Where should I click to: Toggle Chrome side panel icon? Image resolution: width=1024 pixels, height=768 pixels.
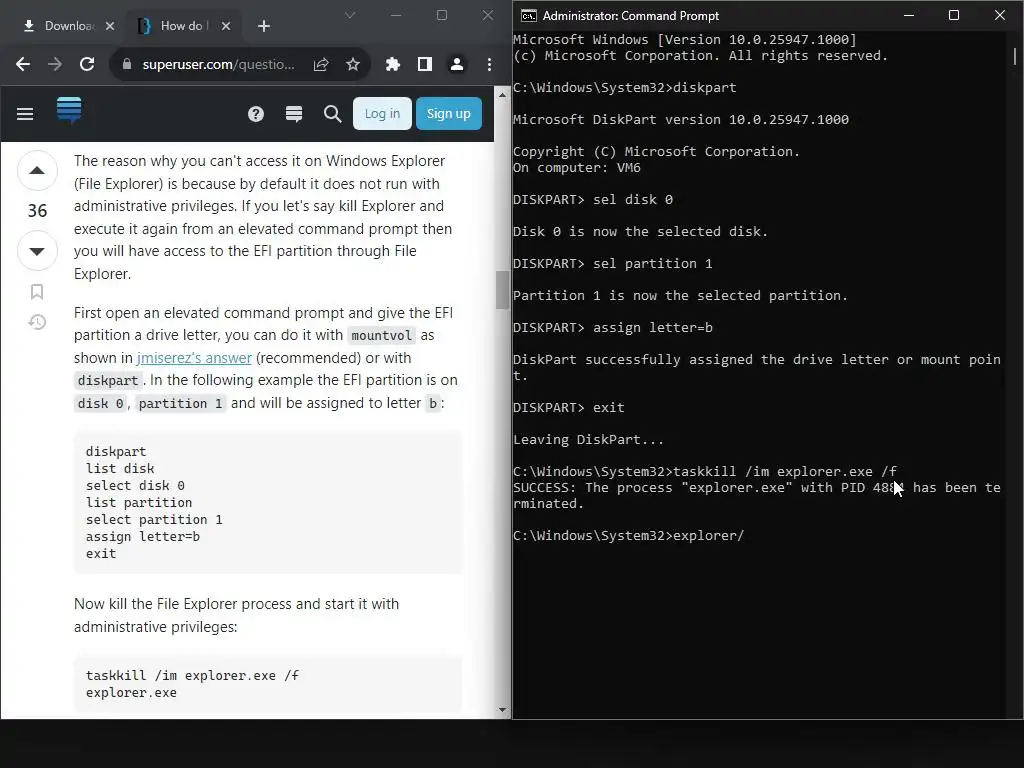(x=424, y=64)
